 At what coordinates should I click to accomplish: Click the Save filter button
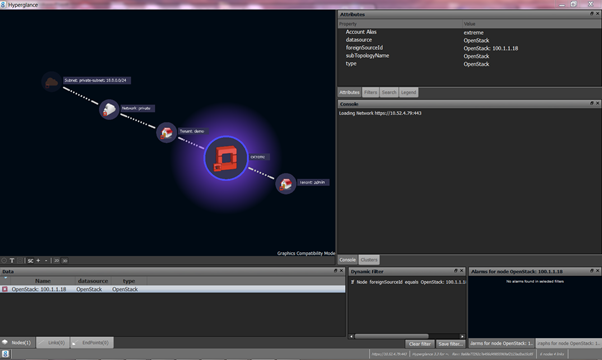point(450,344)
